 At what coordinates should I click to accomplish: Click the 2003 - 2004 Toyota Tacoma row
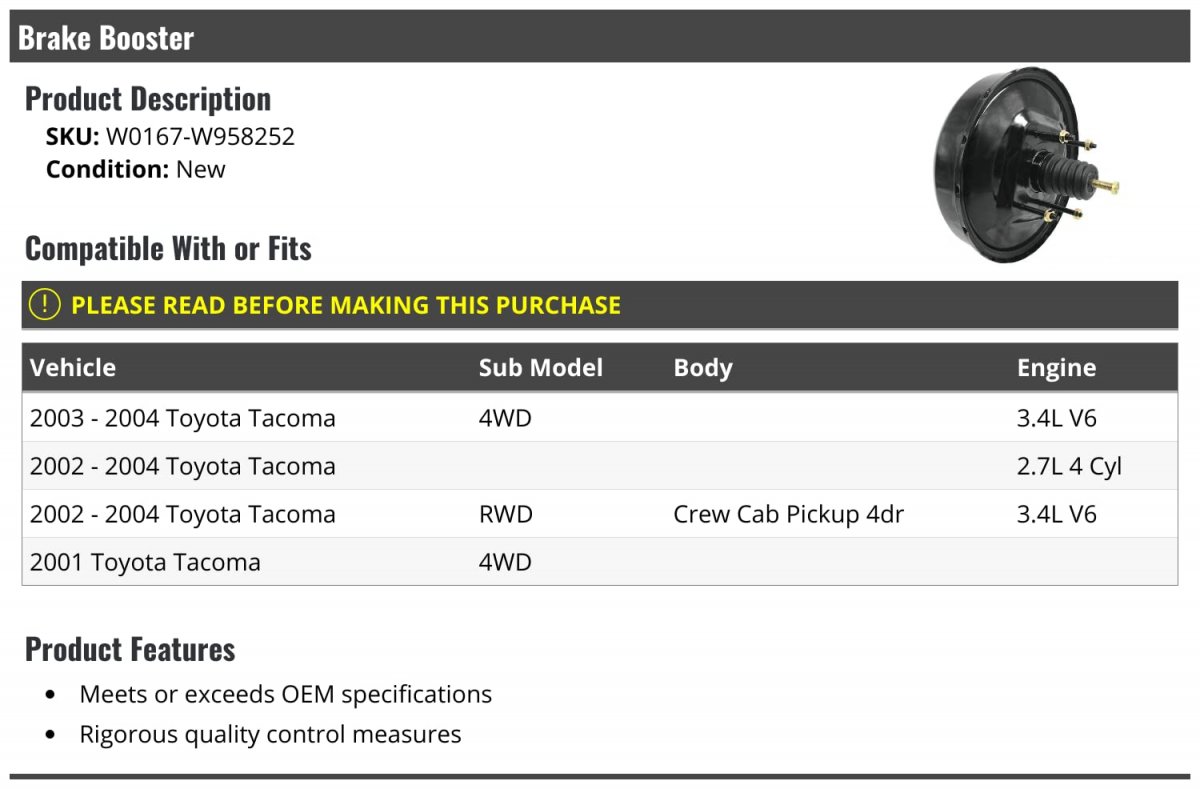(600, 417)
